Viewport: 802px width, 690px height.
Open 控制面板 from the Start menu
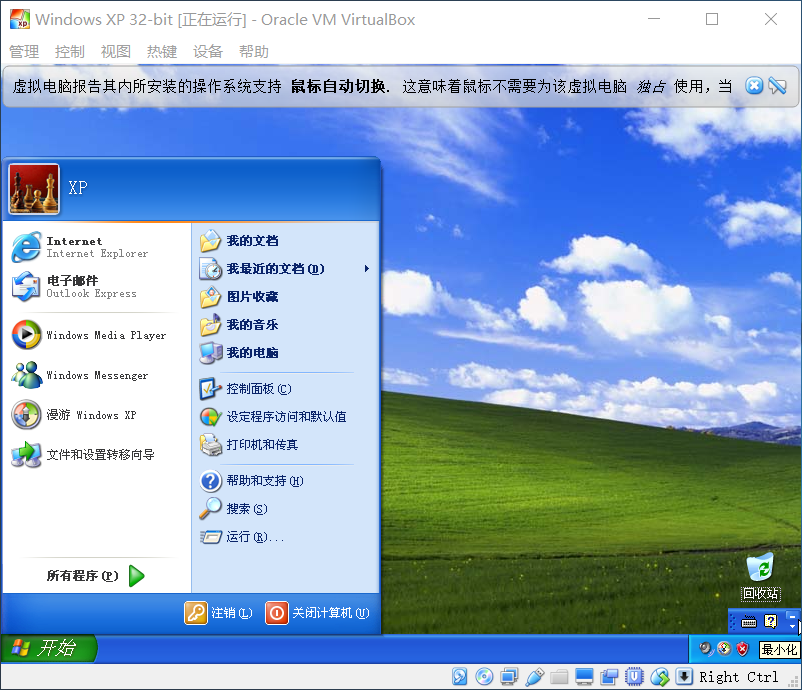(246, 389)
